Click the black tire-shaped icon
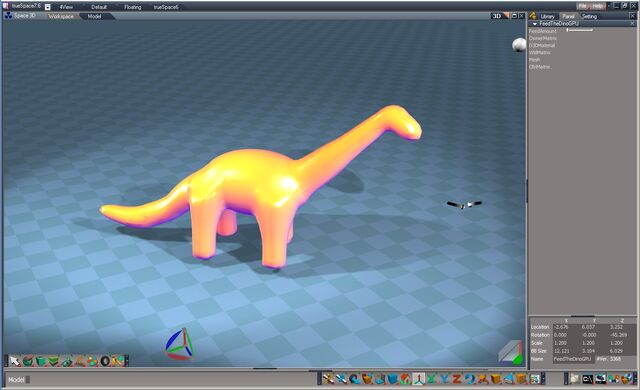The height and width of the screenshot is (390, 640). click(105, 361)
